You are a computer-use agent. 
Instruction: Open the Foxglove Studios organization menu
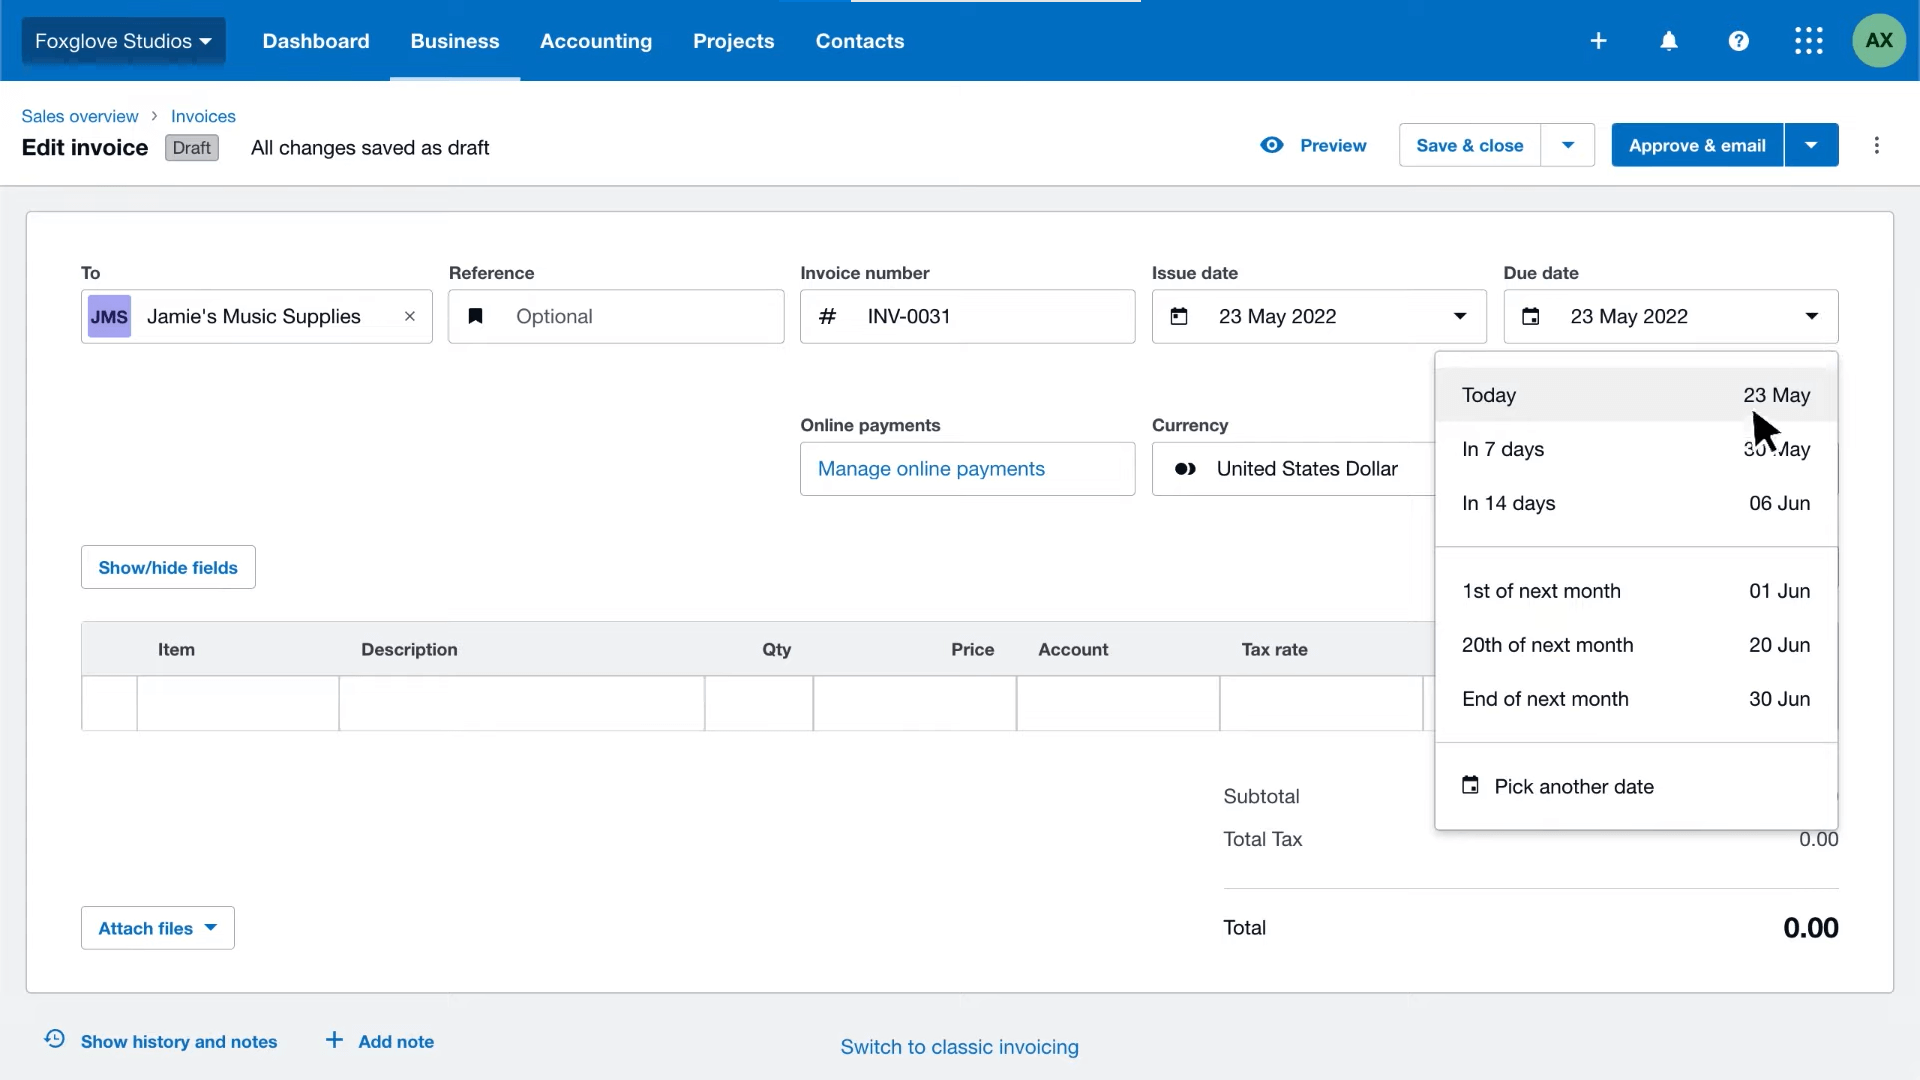click(123, 41)
